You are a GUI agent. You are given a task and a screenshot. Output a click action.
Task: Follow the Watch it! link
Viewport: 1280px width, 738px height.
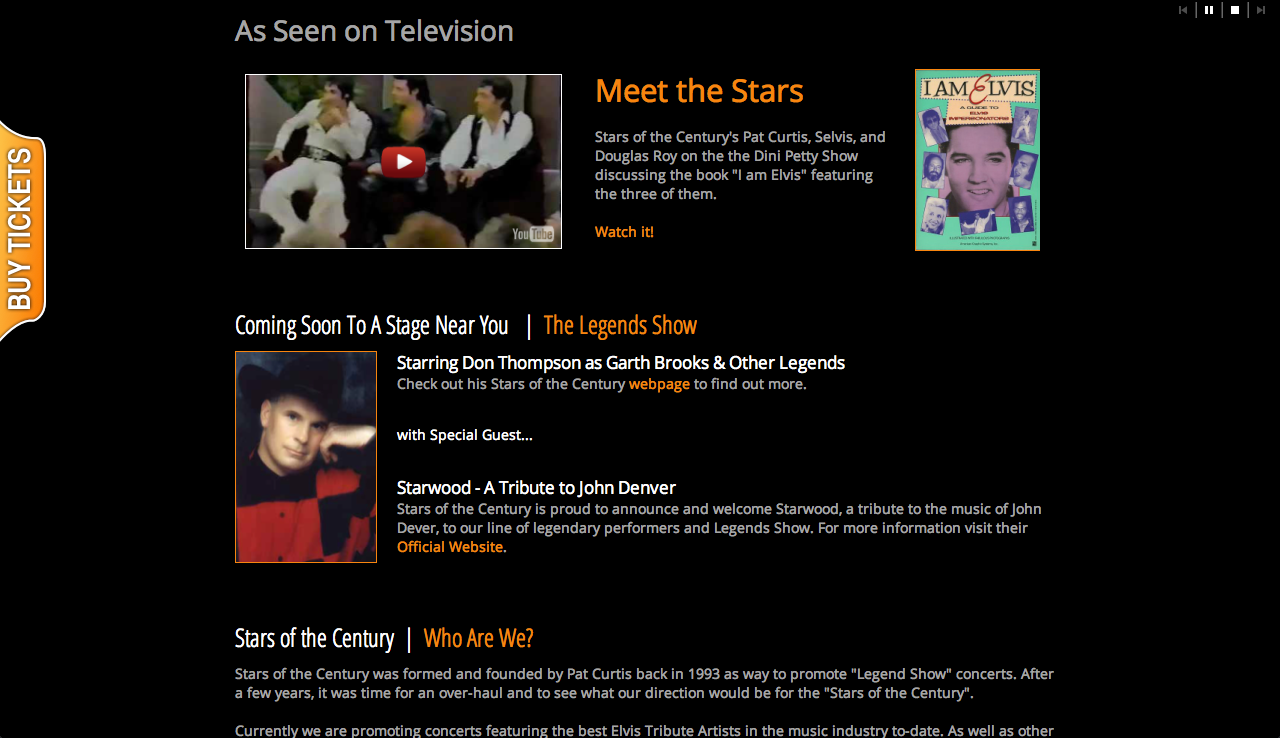(x=624, y=232)
